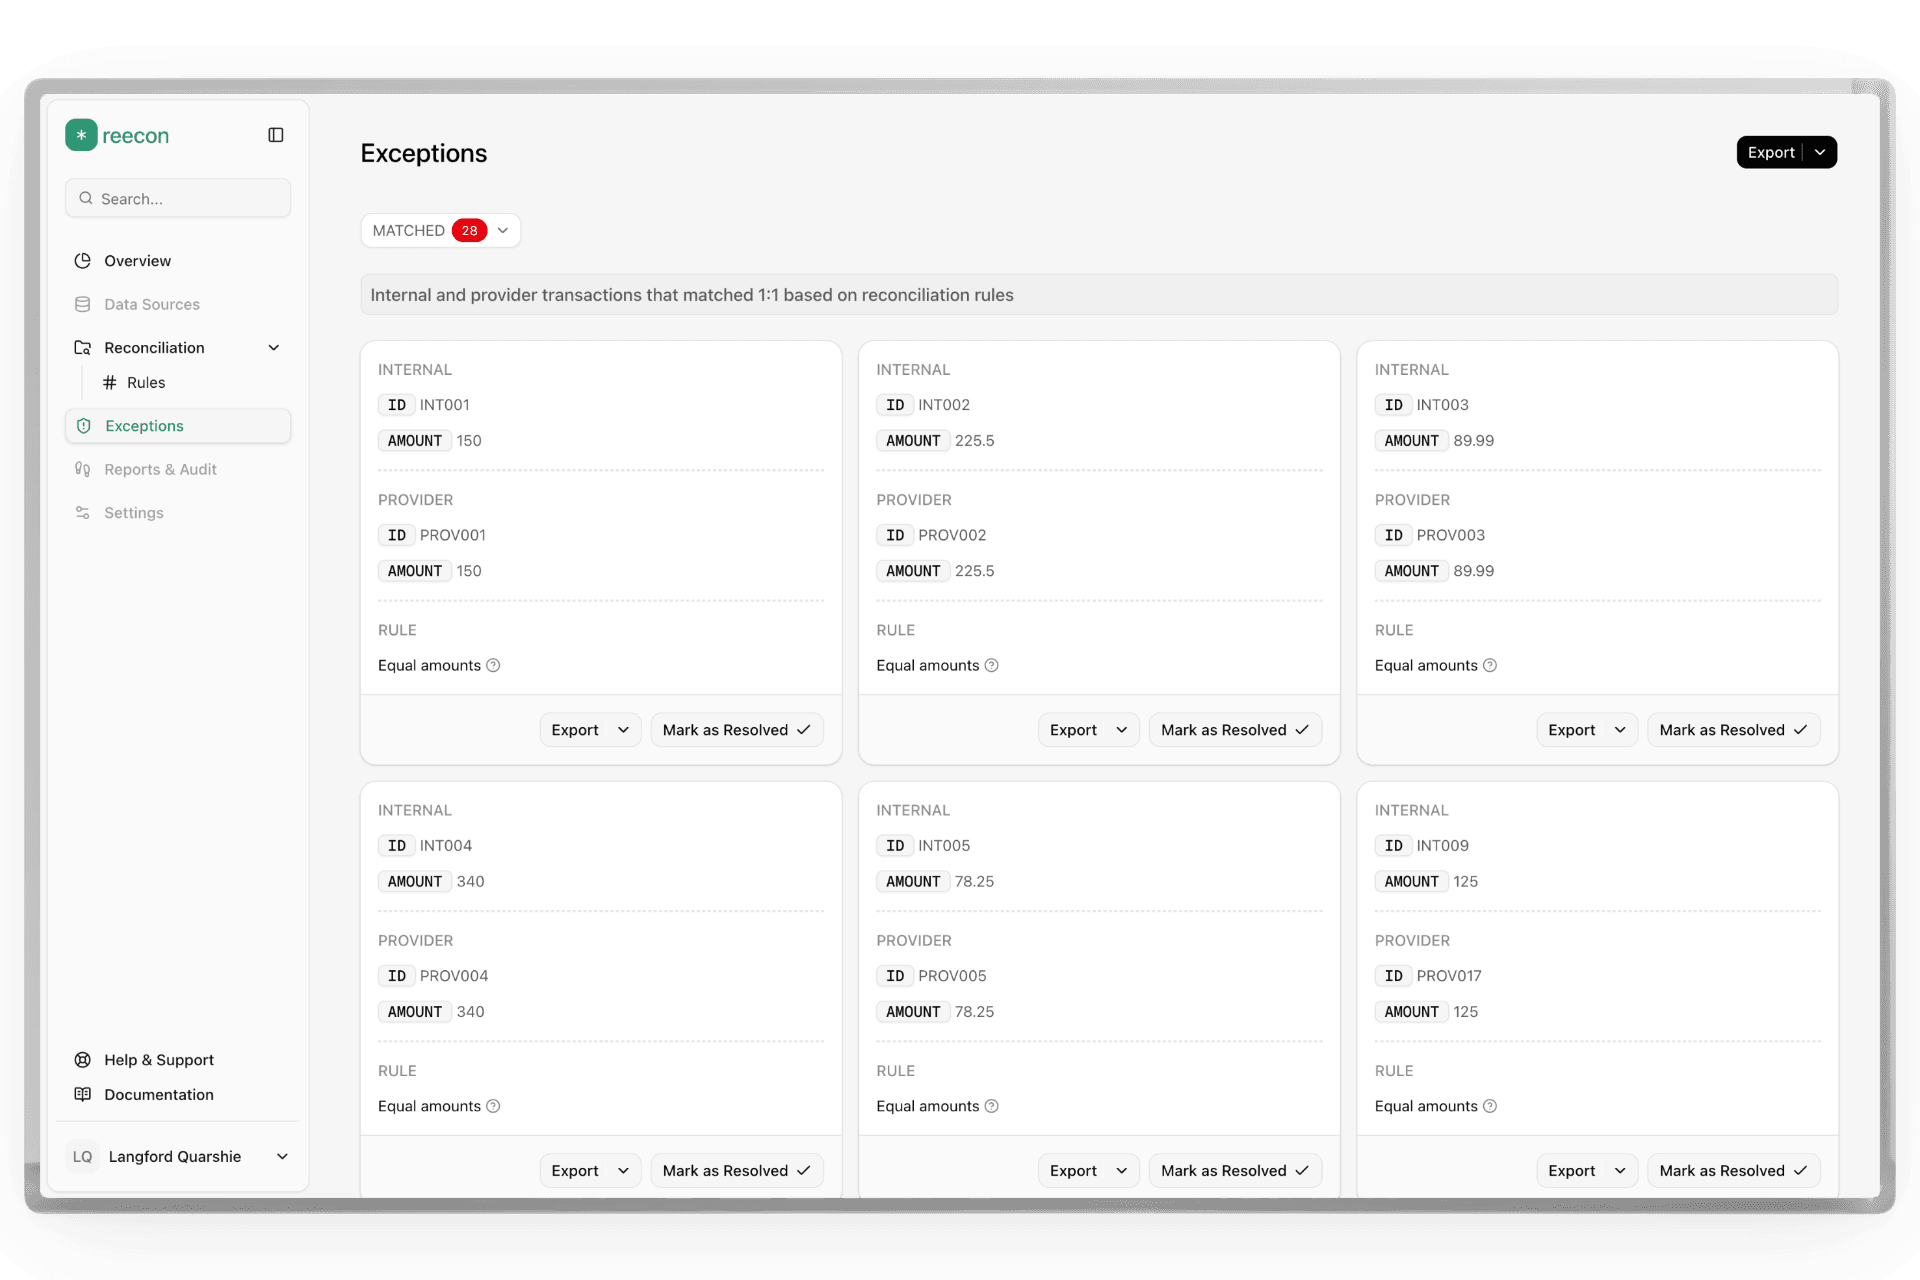Expand the Langford Quarshie account menu

[x=282, y=1157]
